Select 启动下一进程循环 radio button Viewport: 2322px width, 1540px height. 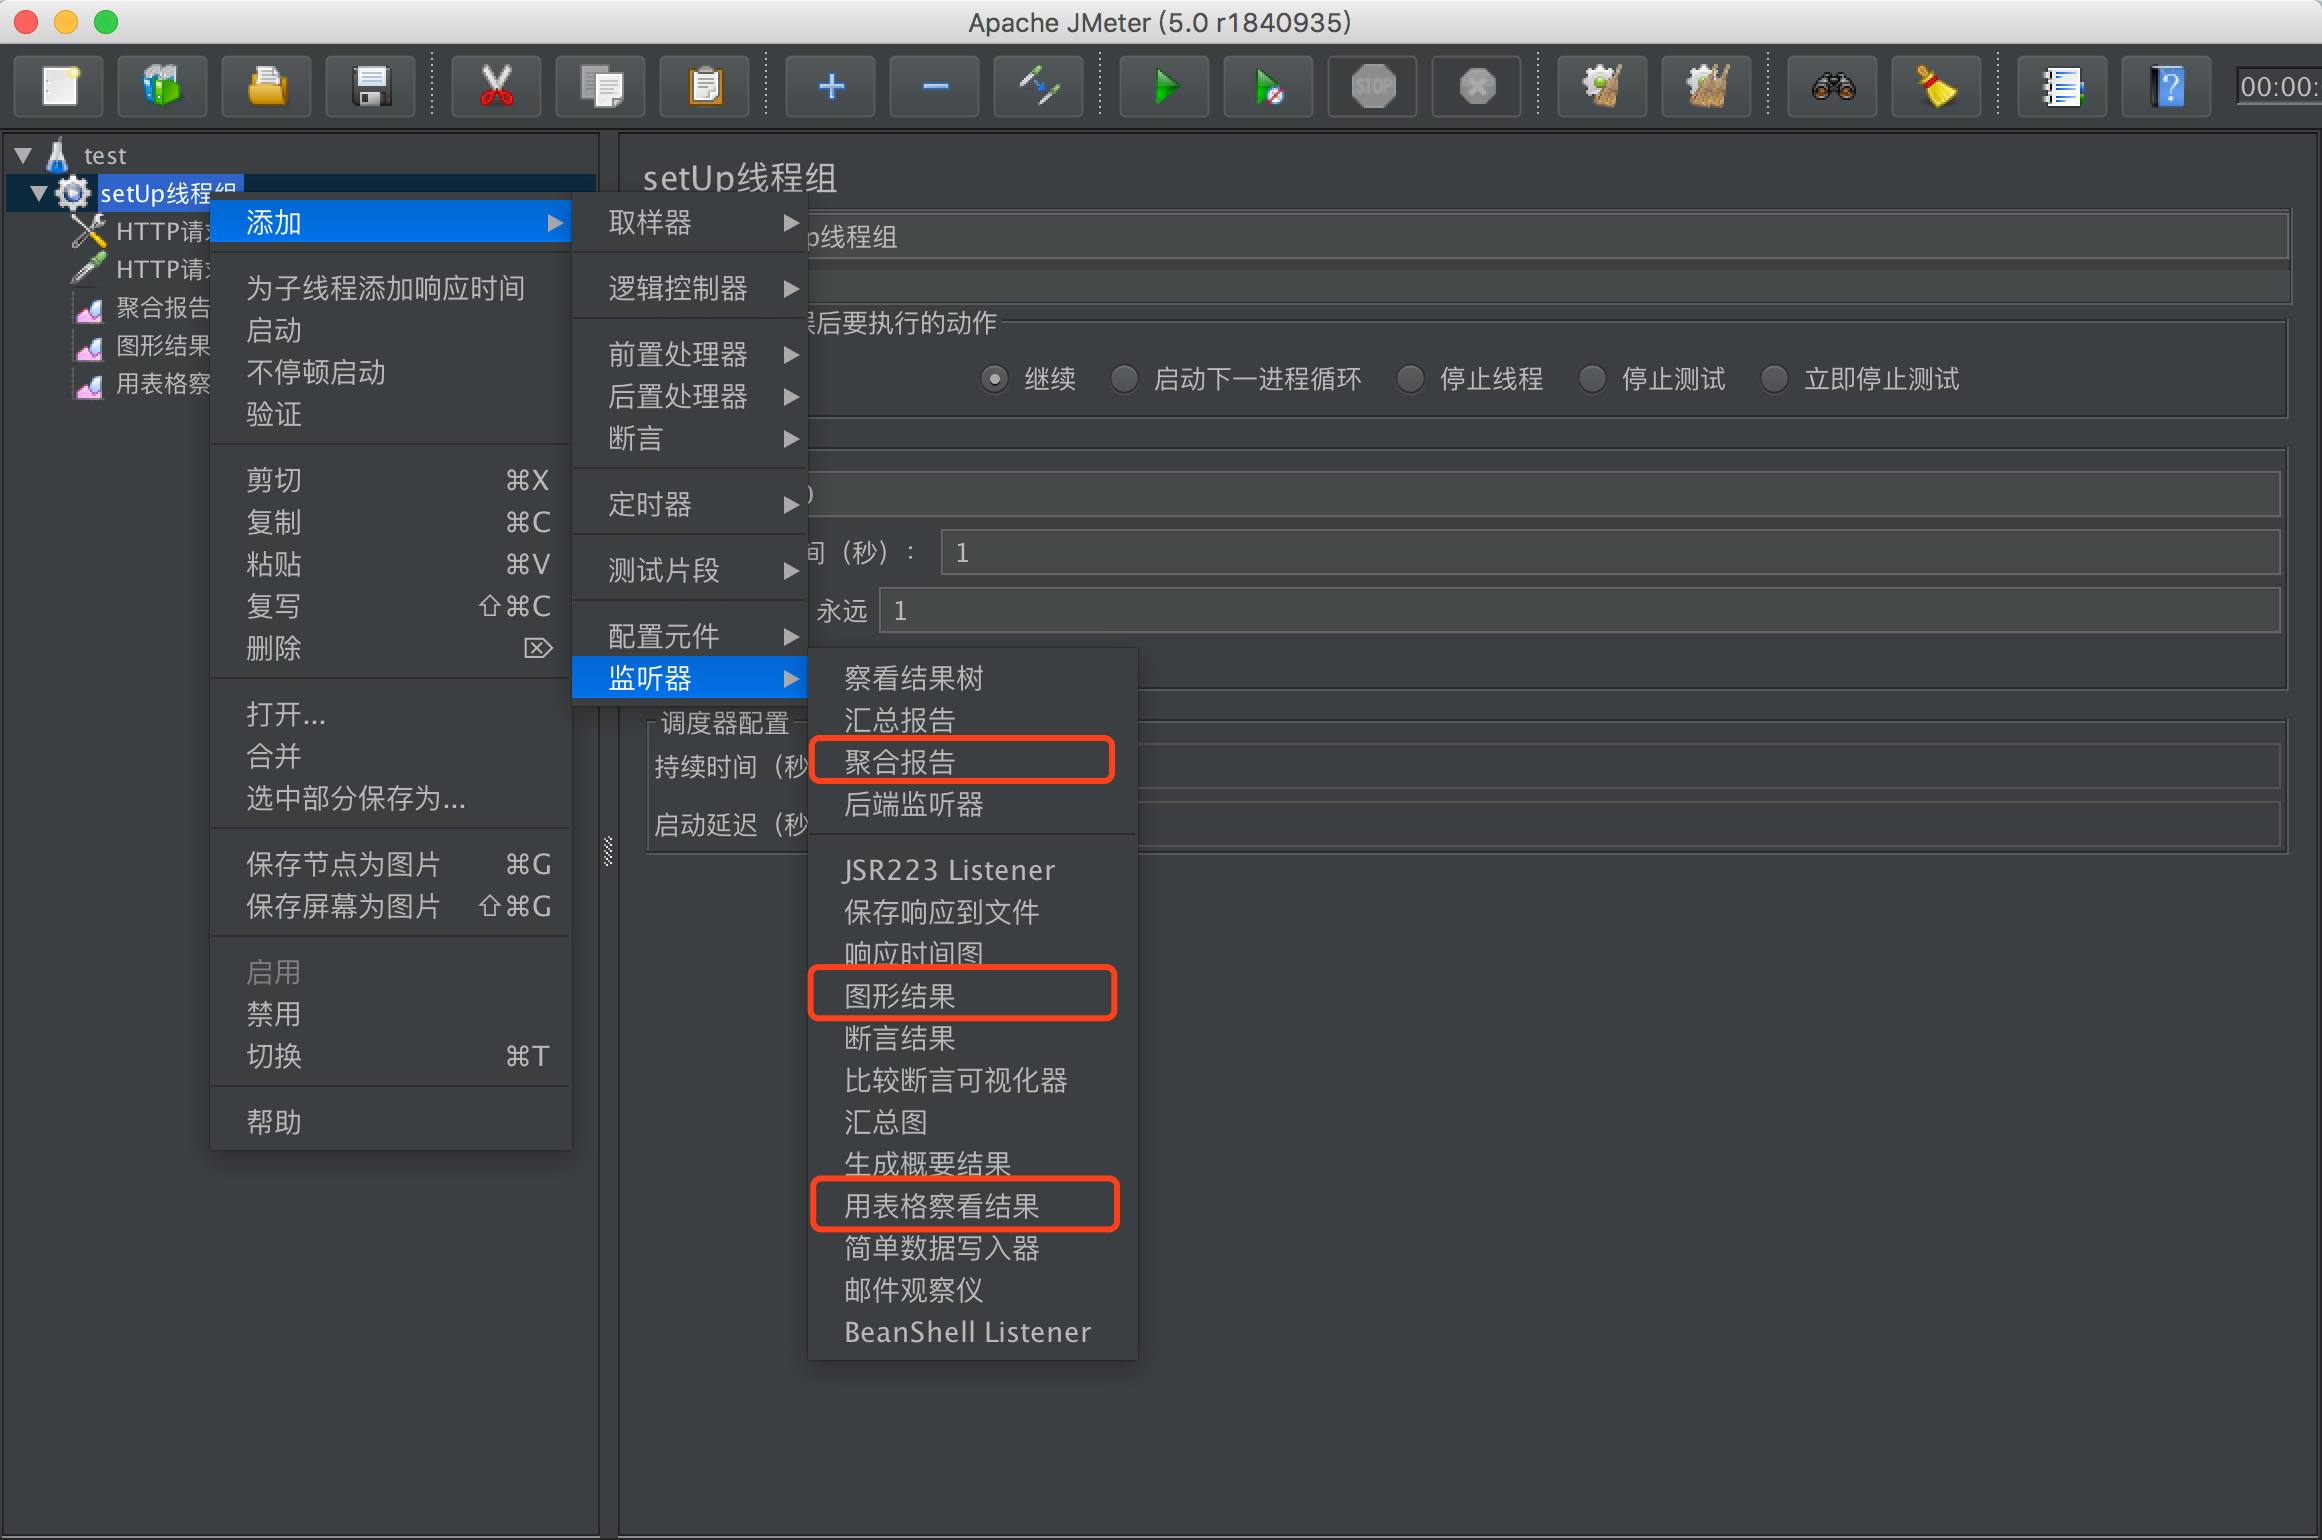pos(1124,379)
